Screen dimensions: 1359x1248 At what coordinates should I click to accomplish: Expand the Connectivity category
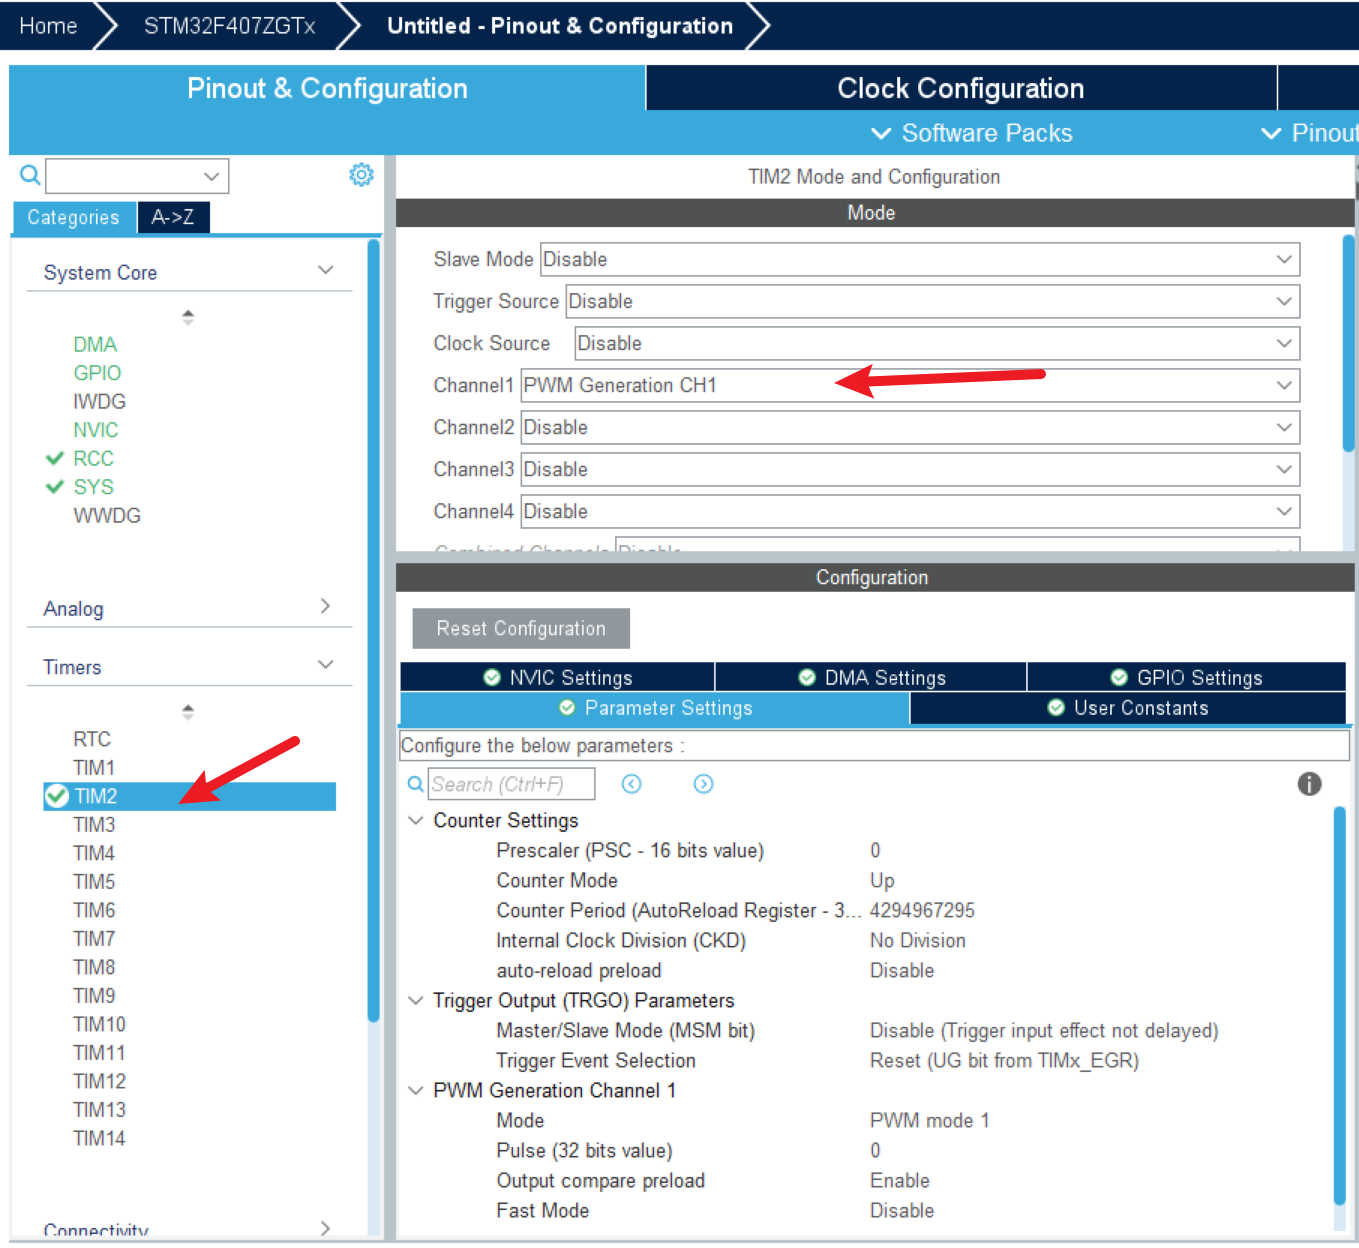pos(325,1228)
